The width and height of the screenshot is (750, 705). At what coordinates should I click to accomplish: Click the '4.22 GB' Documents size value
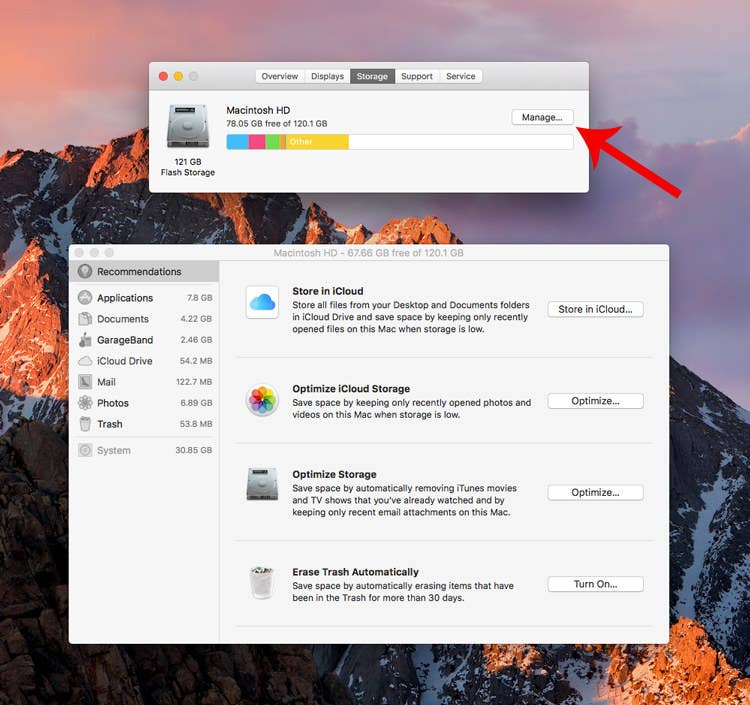pyautogui.click(x=196, y=319)
